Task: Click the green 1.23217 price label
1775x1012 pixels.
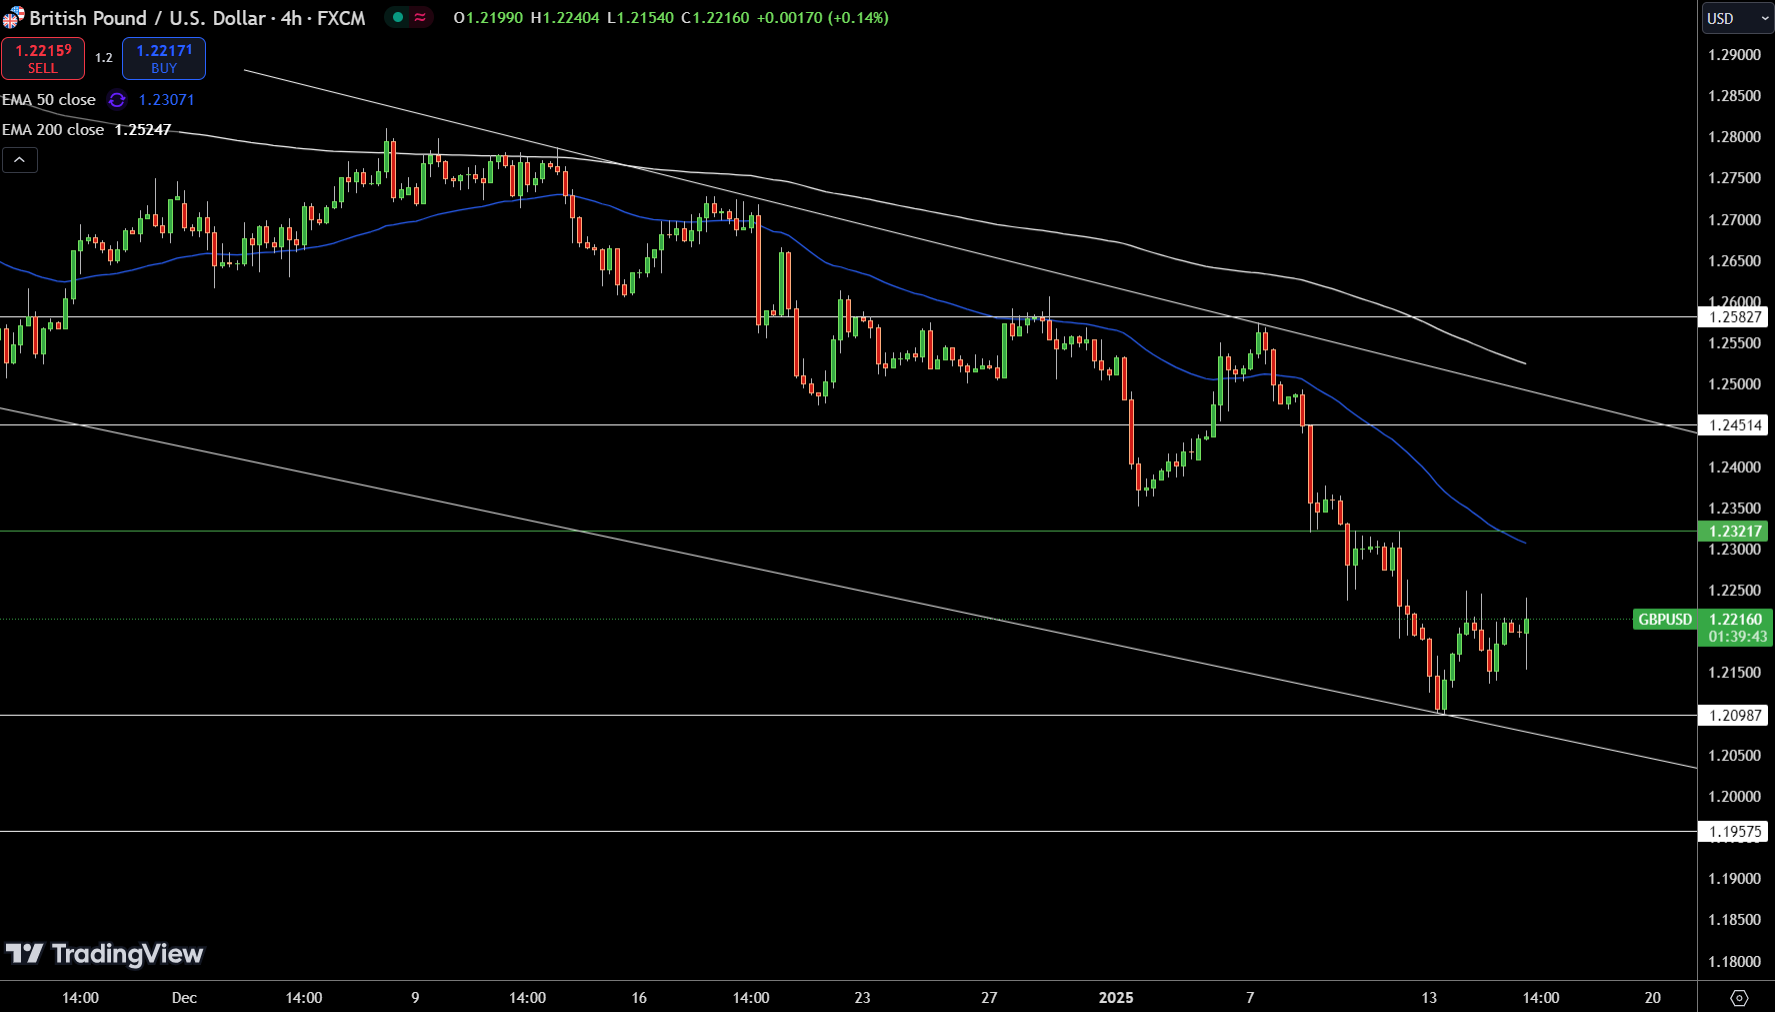Action: (1734, 531)
